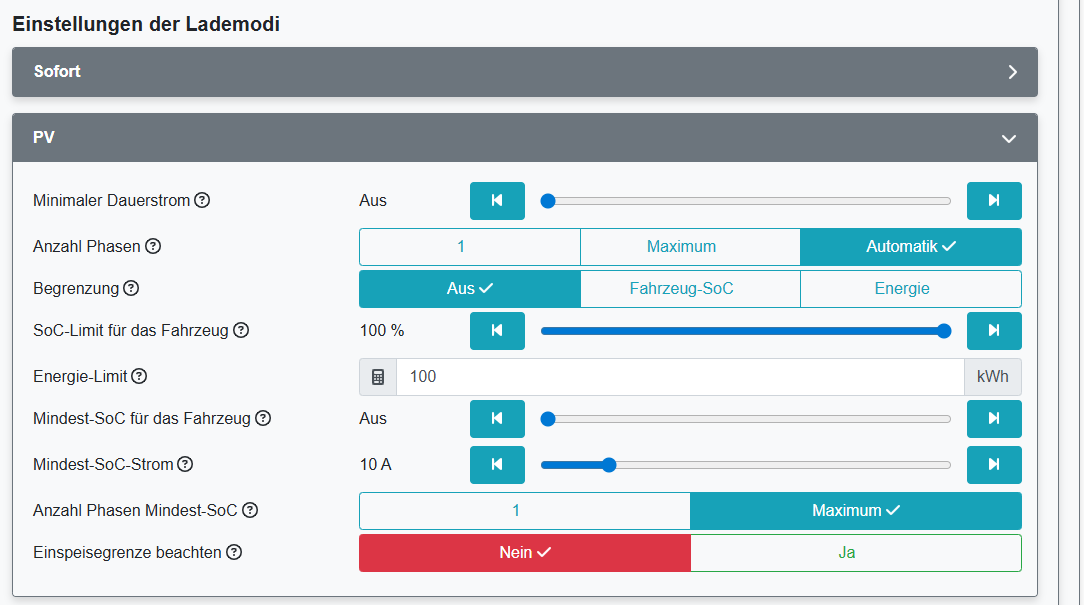Click skip-forward button for Mindest-SoC-Strom
This screenshot has width=1084, height=605.
pos(993,464)
